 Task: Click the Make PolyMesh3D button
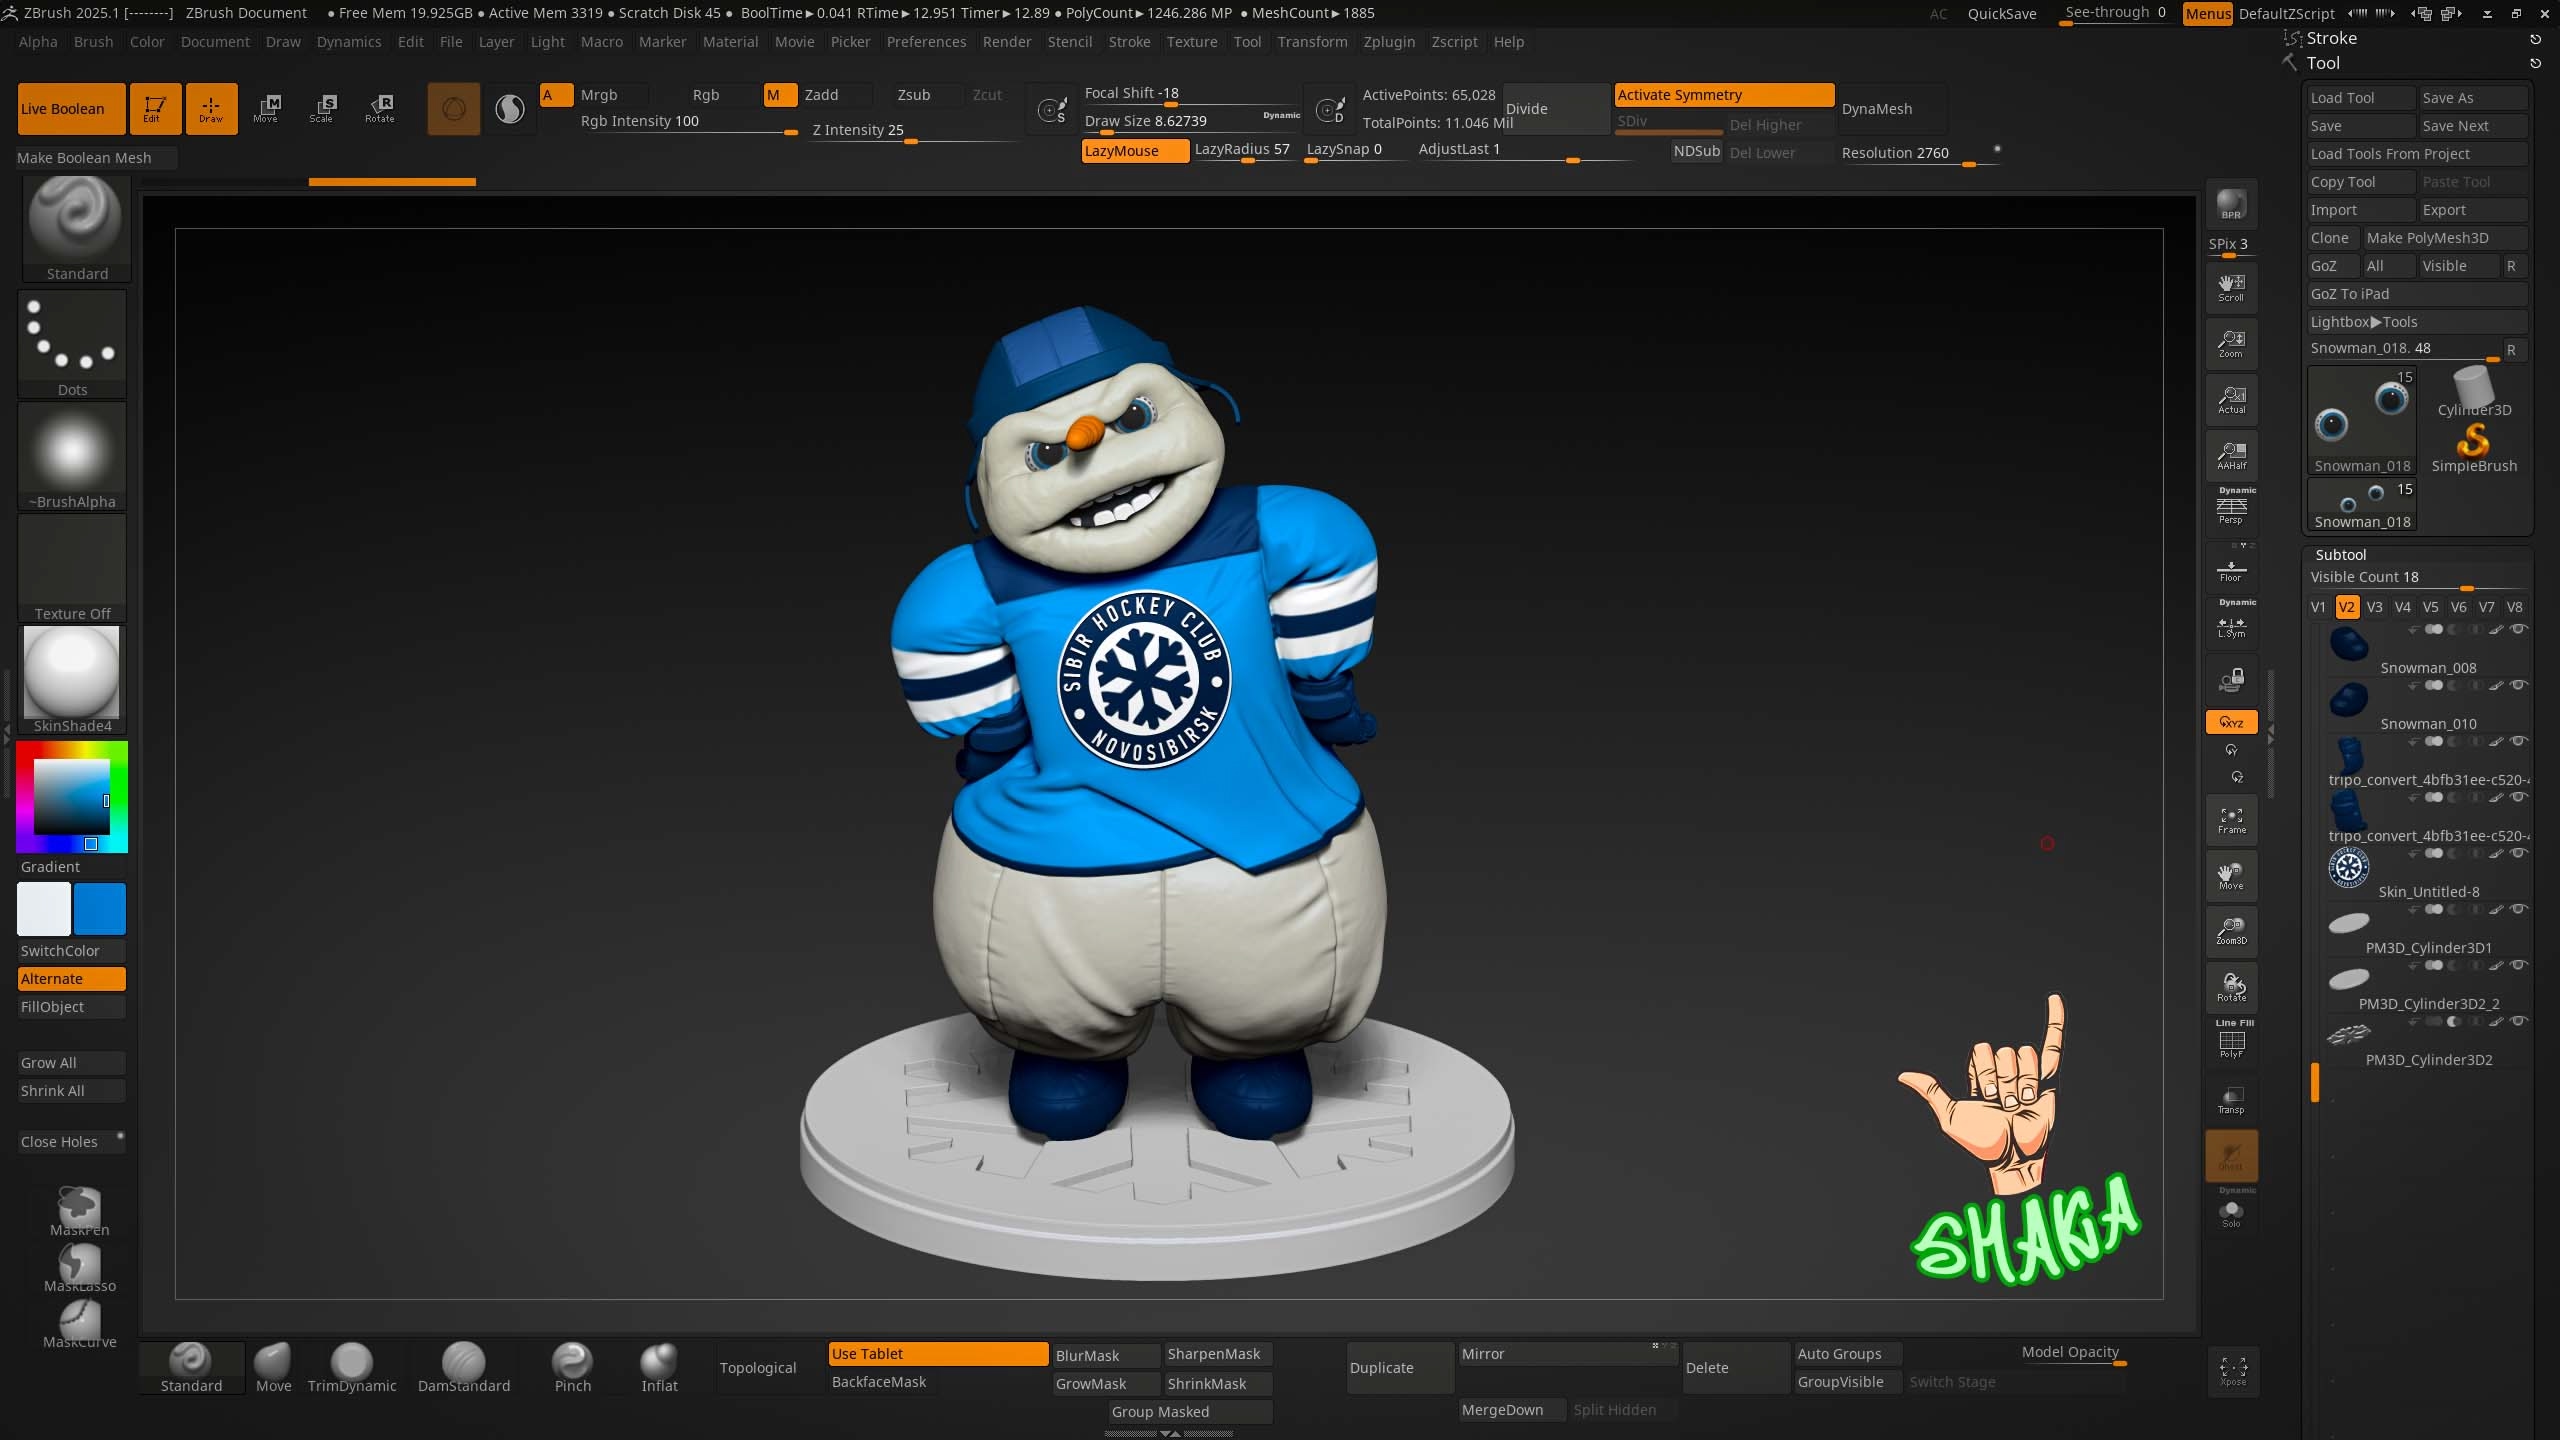click(2426, 238)
